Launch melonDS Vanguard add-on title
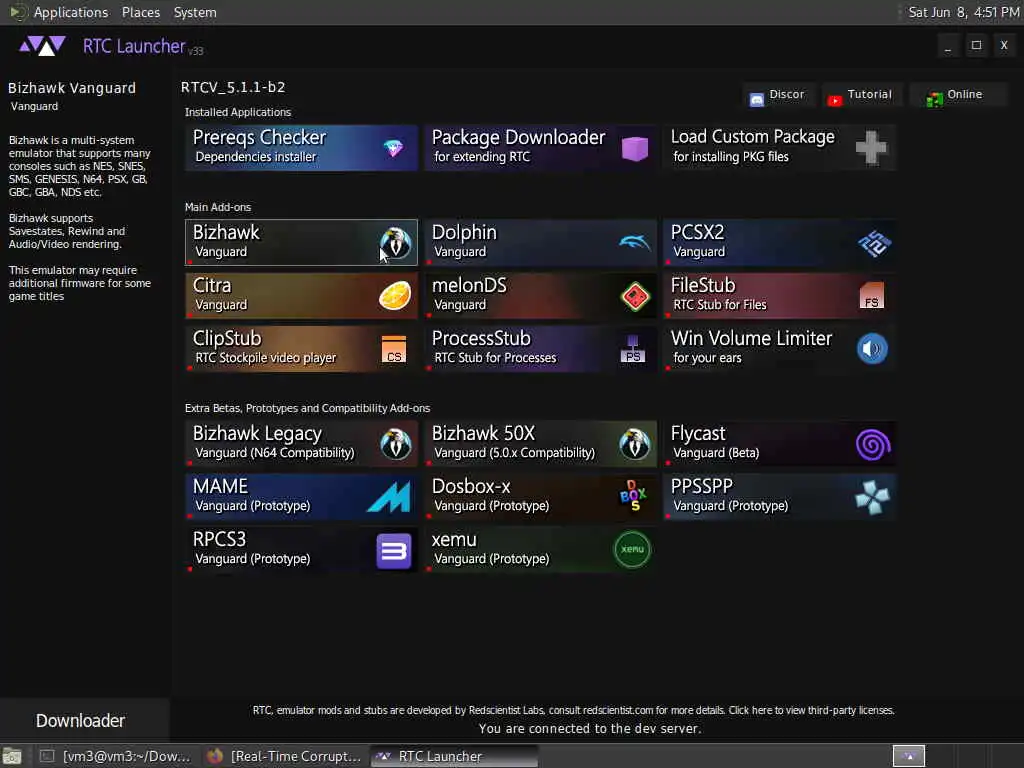Viewport: 1024px width, 768px height. point(469,285)
